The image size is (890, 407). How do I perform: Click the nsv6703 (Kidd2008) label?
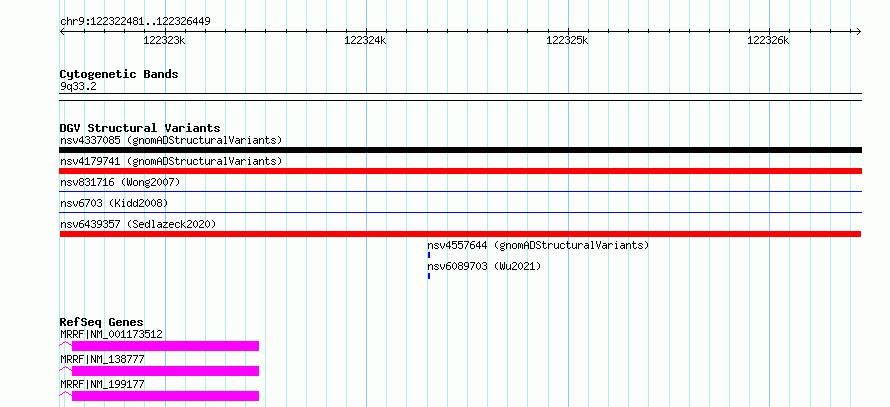(114, 203)
